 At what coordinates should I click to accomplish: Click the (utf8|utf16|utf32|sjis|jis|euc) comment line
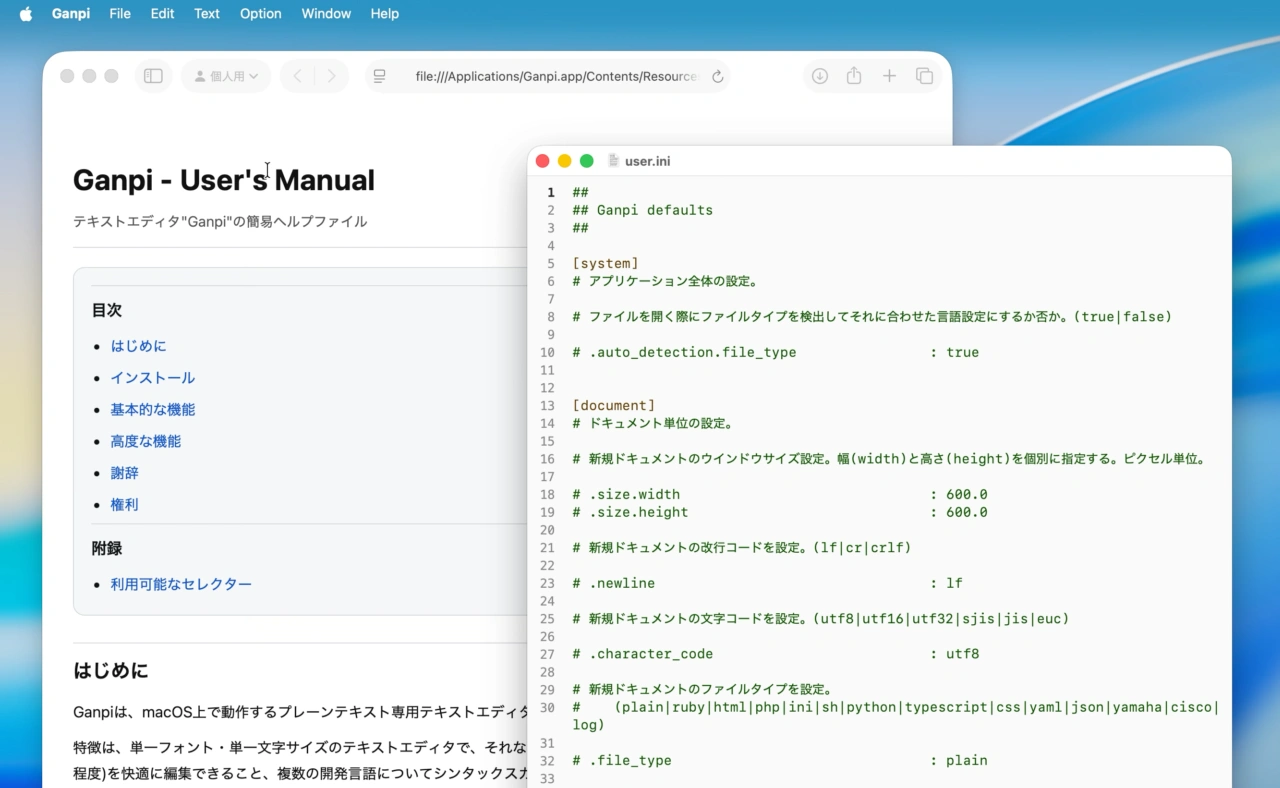coord(821,619)
